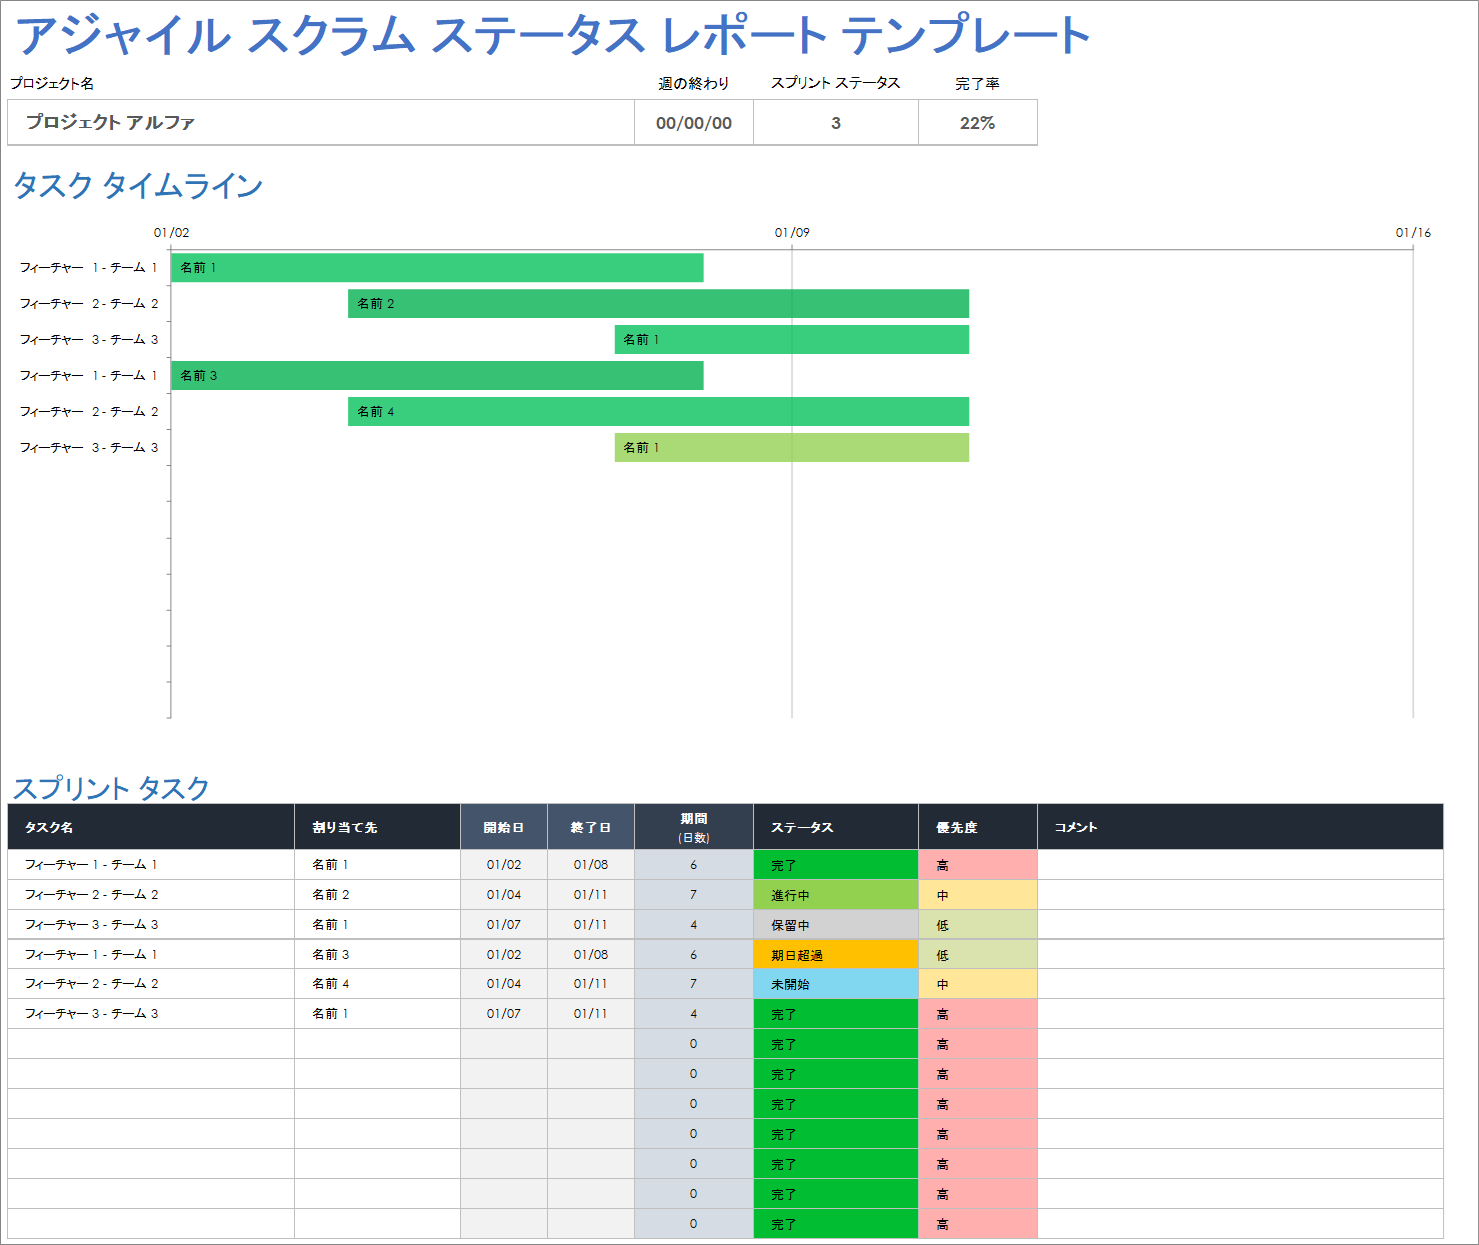Click the 名前 4 bar in the timeline

658,411
